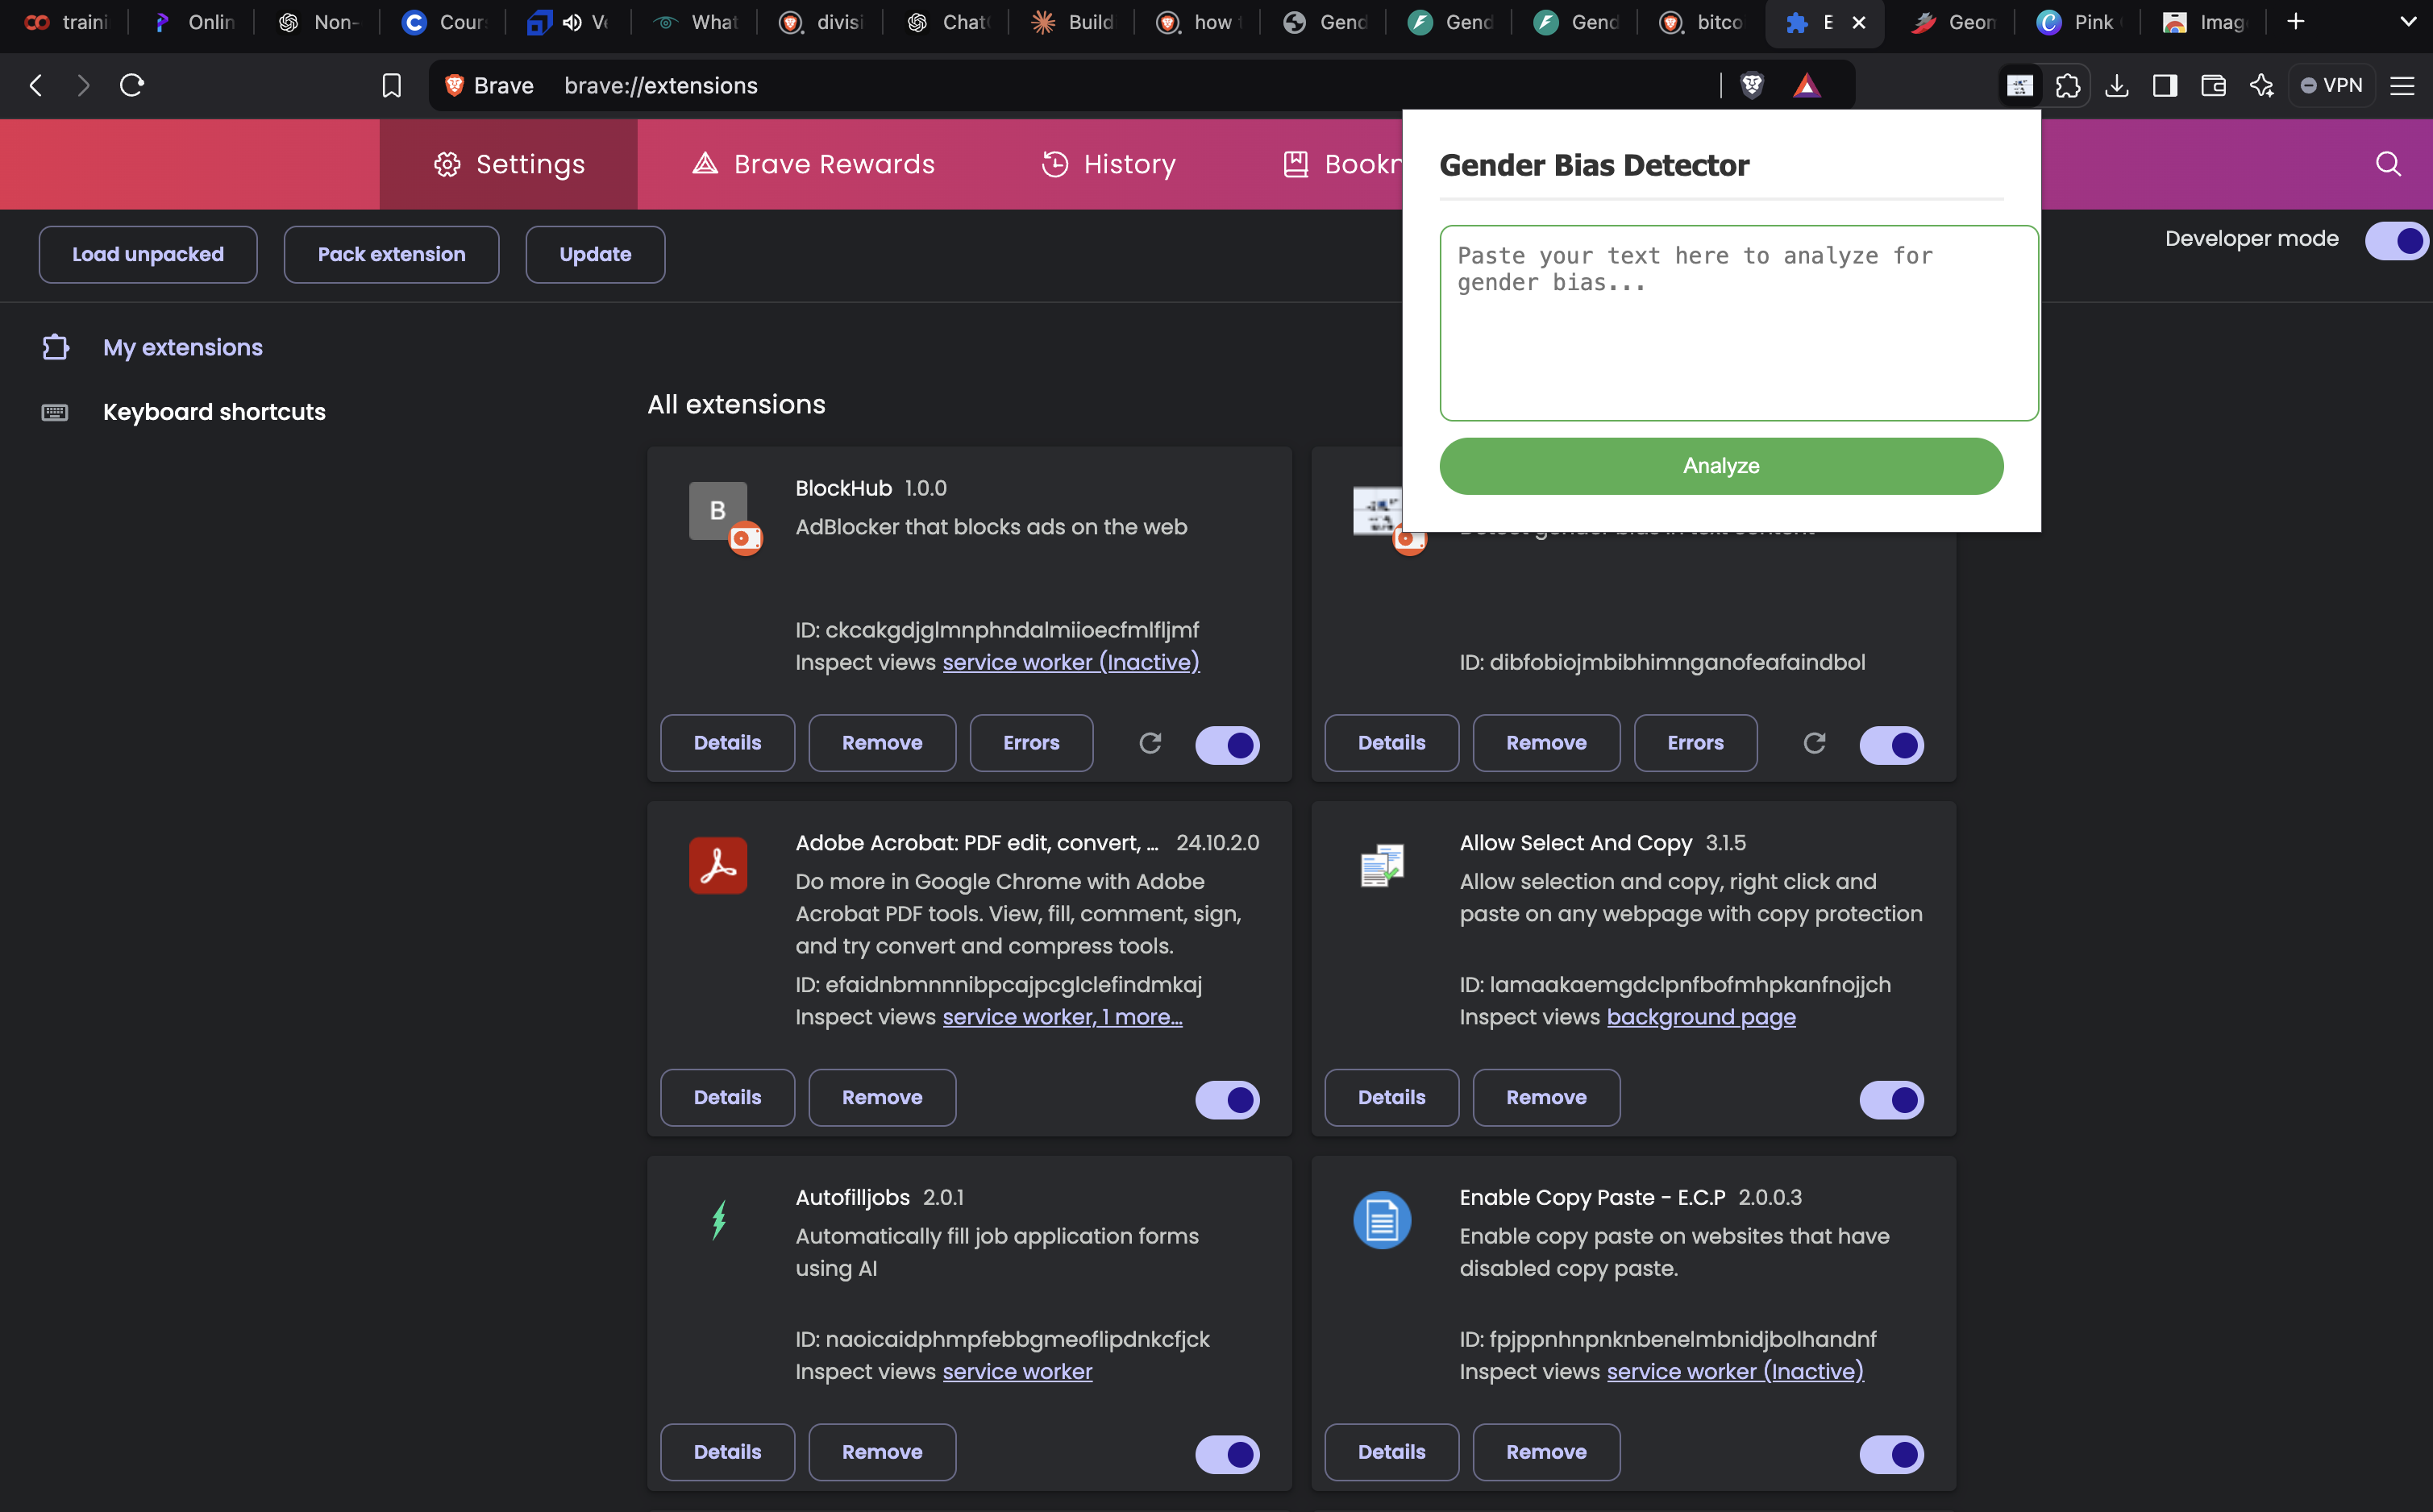This screenshot has height=1512, width=2433.
Task: Click the Leo AI sparkle icon
Action: pyautogui.click(x=2261, y=85)
